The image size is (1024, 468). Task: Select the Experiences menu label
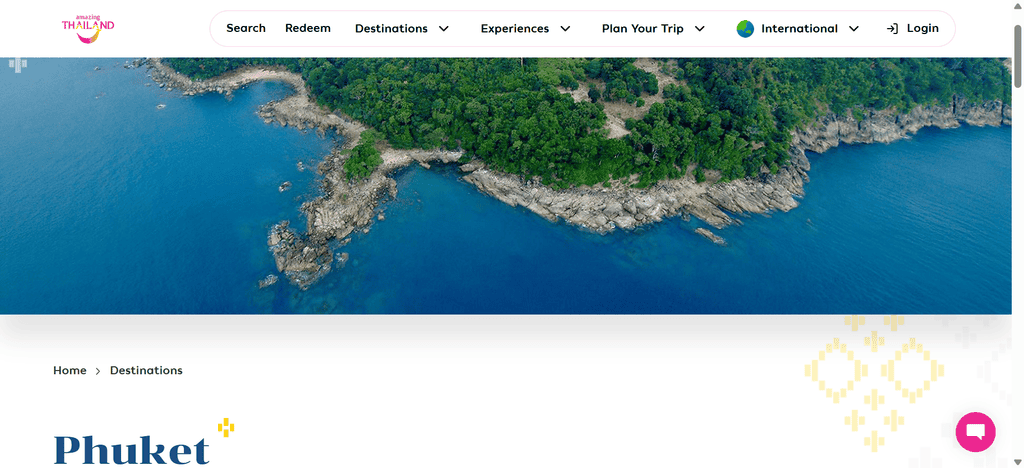point(515,29)
